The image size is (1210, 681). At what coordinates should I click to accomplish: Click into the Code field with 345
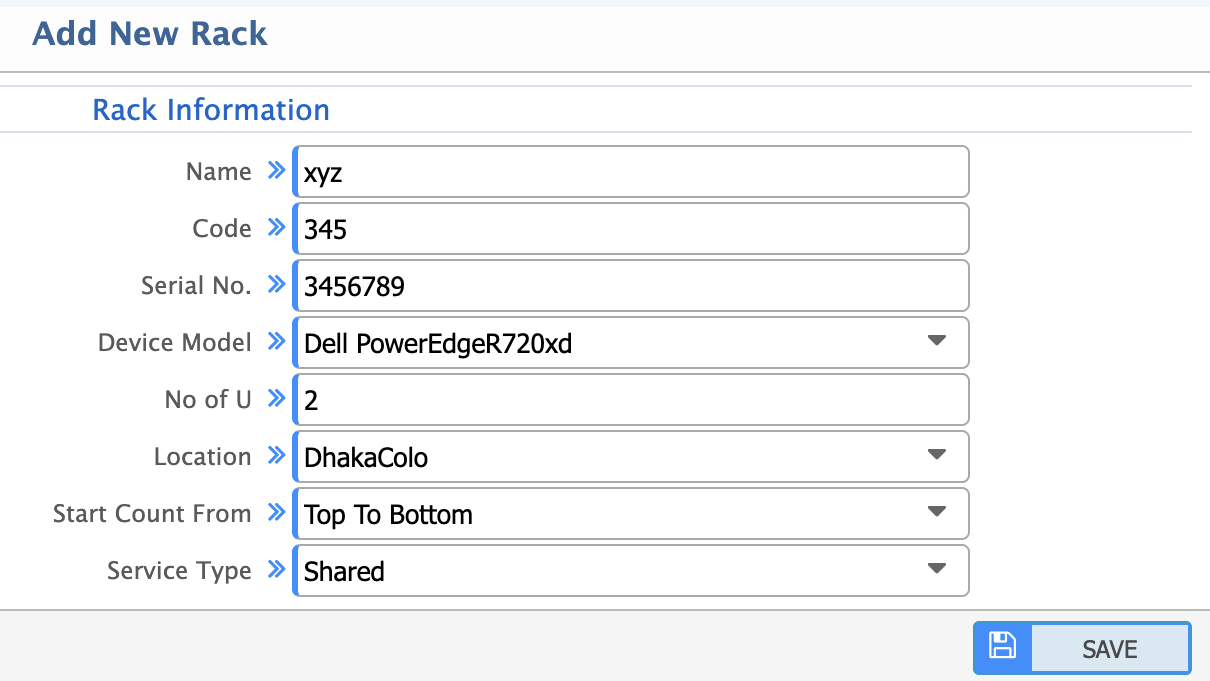click(x=630, y=229)
